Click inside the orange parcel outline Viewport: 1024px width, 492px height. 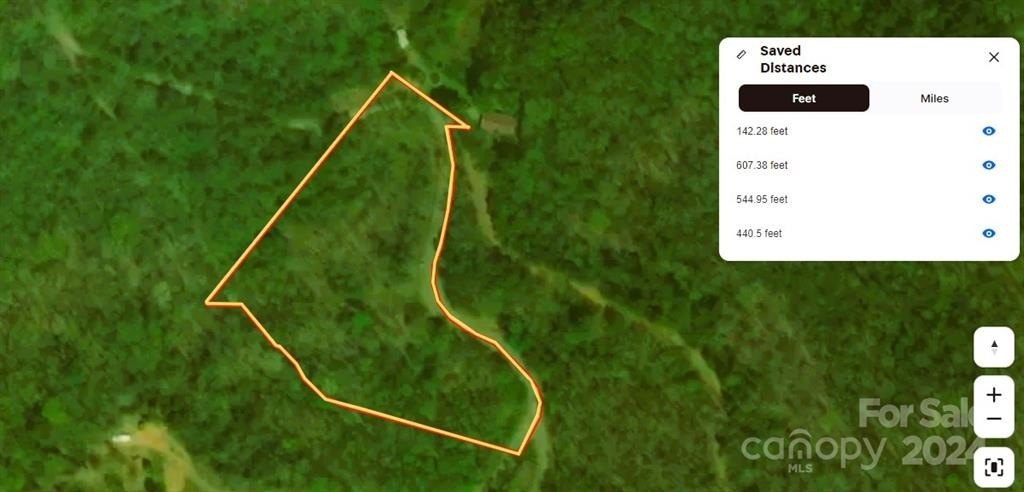click(366, 274)
